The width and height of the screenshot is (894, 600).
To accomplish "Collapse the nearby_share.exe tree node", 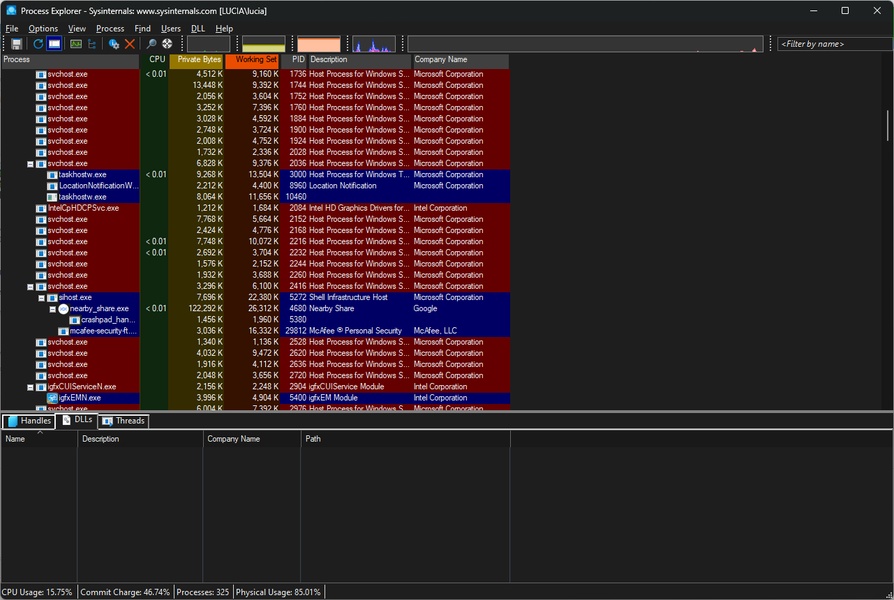I will click(53, 309).
